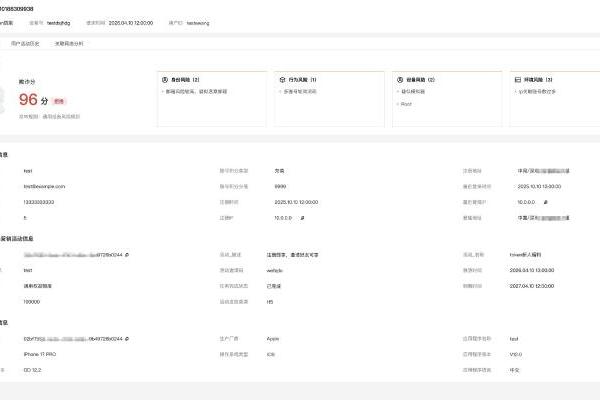The image size is (600, 400).
Task: Click the 设备风险 card icon
Action: 400,80
